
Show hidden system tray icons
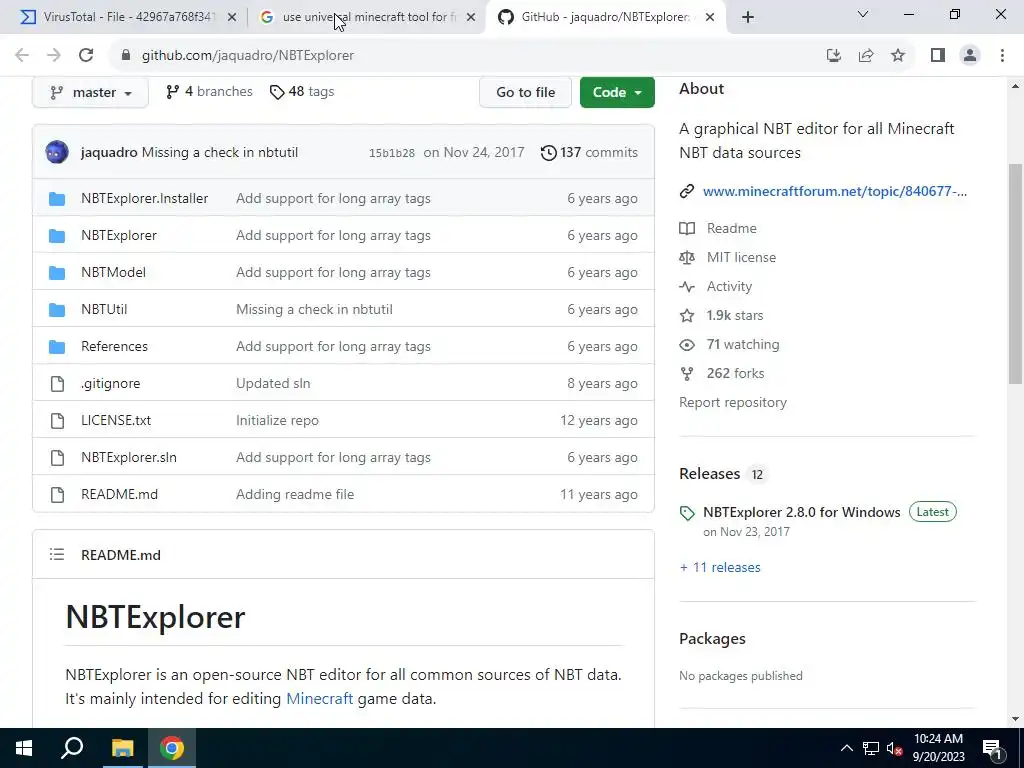[846, 748]
